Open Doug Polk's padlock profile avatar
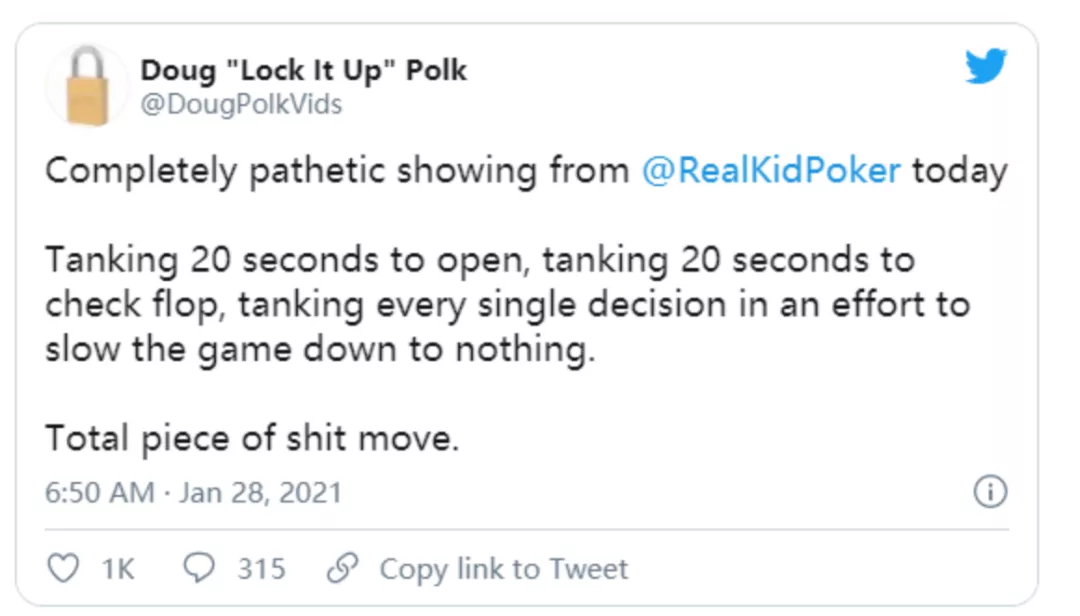This screenshot has height=616, width=1080. pos(87,85)
